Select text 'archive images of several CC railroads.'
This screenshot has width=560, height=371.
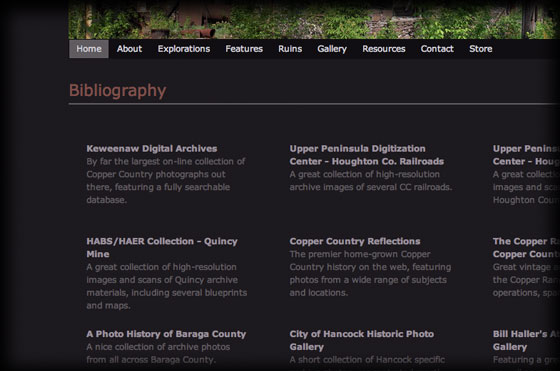point(371,187)
